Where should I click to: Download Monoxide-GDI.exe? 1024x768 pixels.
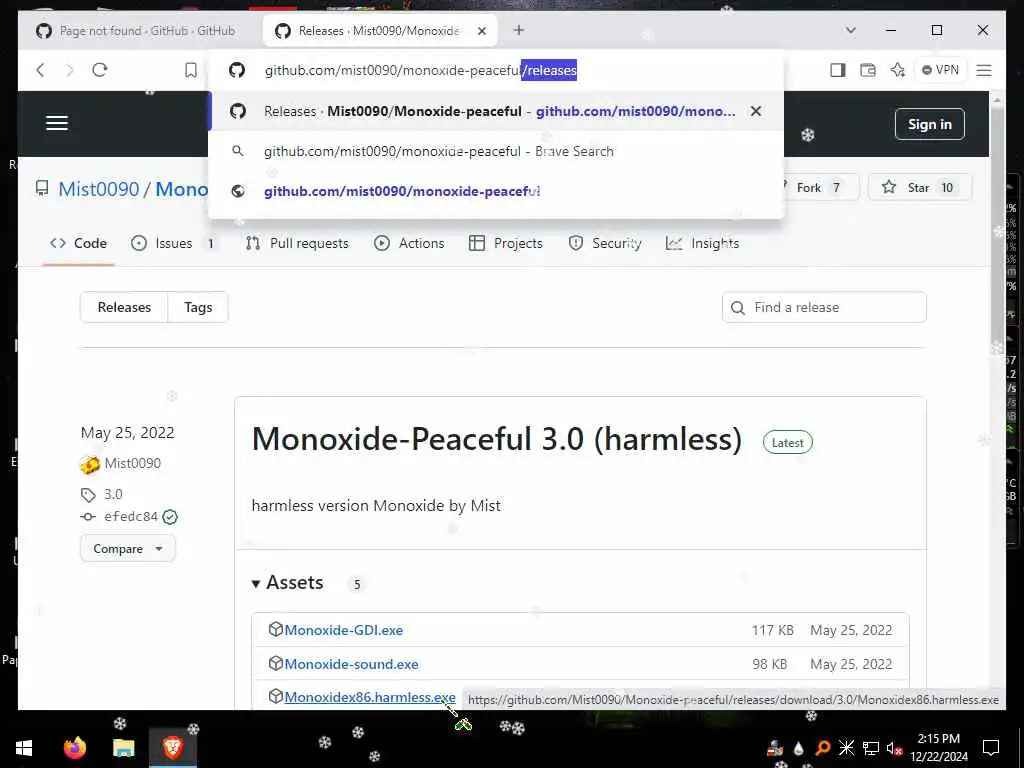coord(344,630)
